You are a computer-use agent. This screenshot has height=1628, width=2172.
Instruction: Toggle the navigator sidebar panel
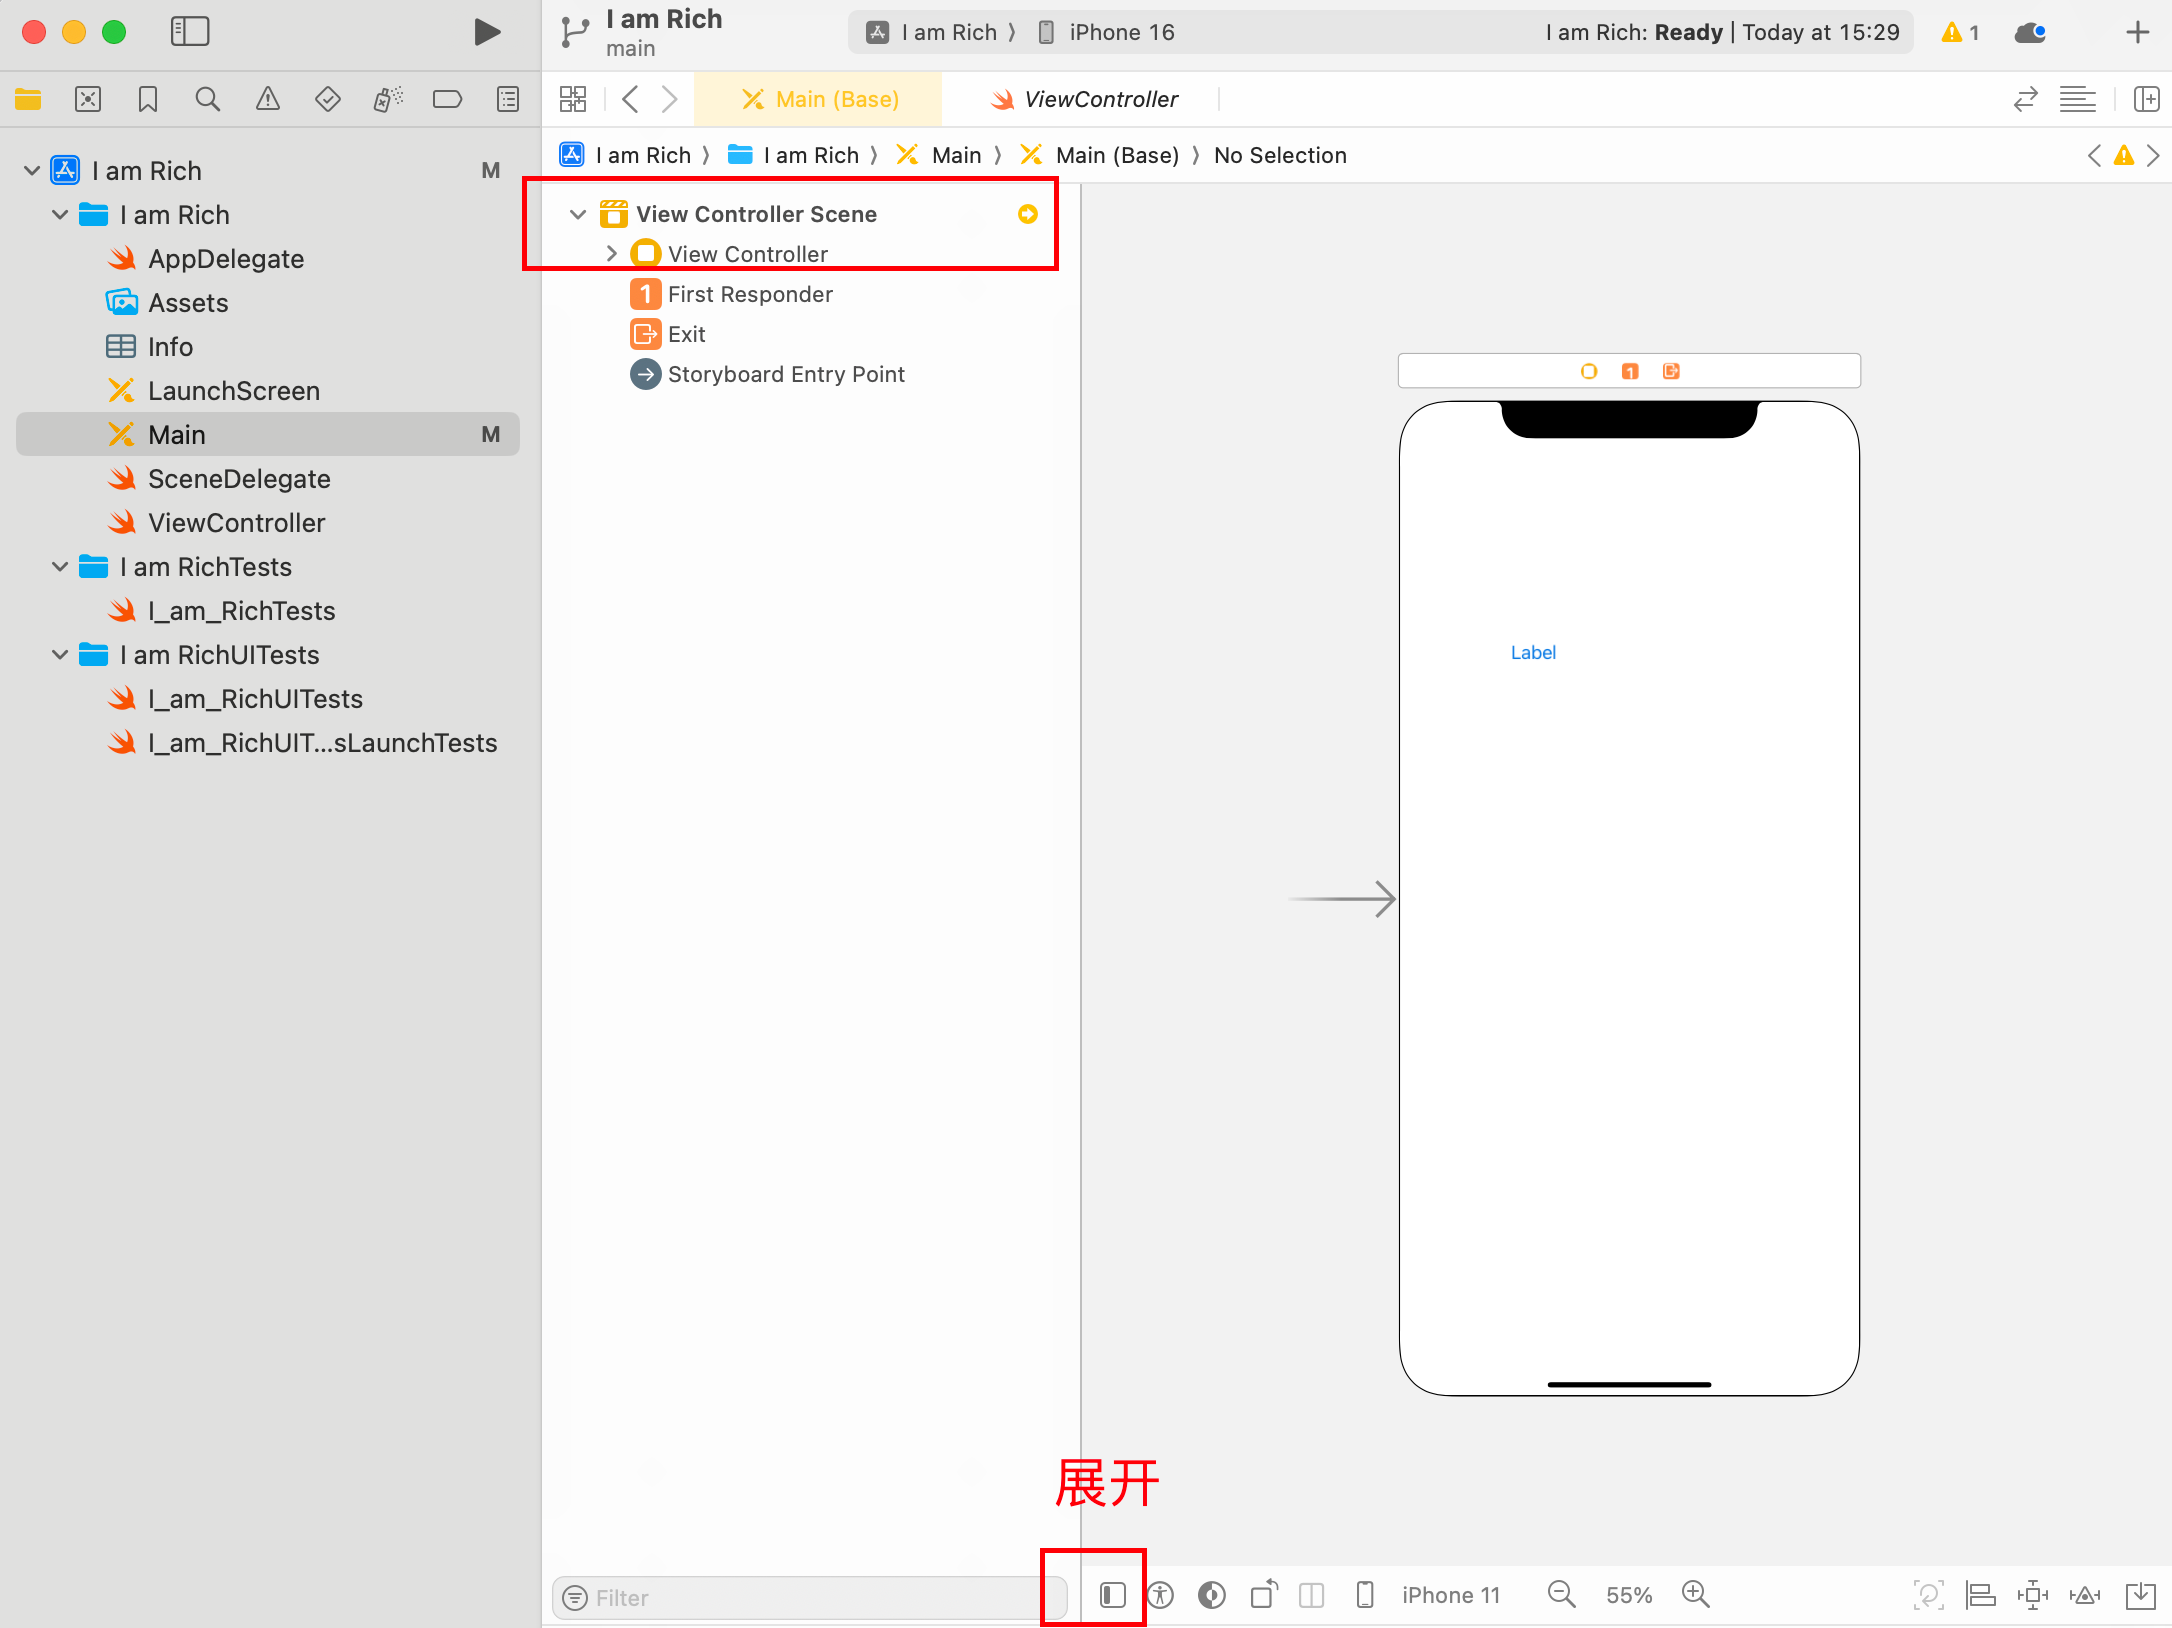[x=190, y=32]
